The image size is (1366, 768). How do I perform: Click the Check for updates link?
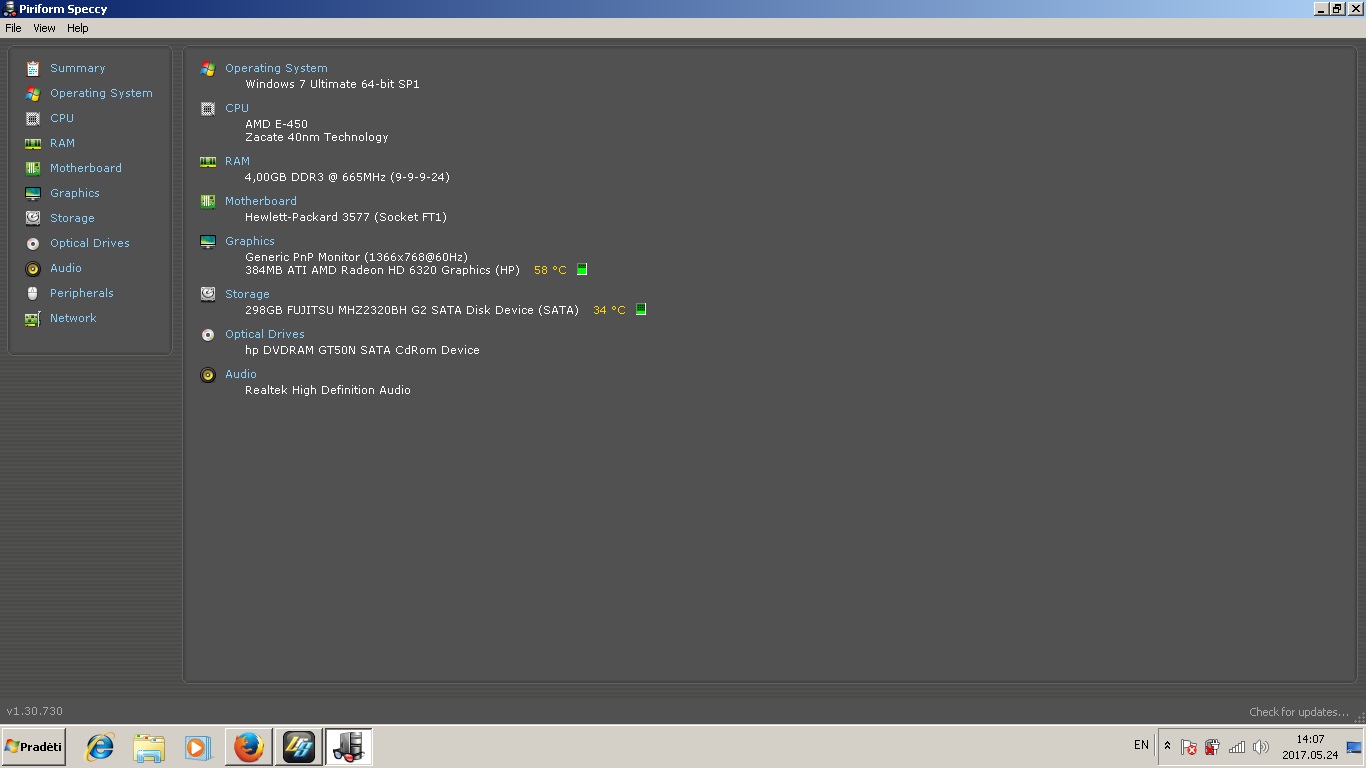coord(1299,712)
